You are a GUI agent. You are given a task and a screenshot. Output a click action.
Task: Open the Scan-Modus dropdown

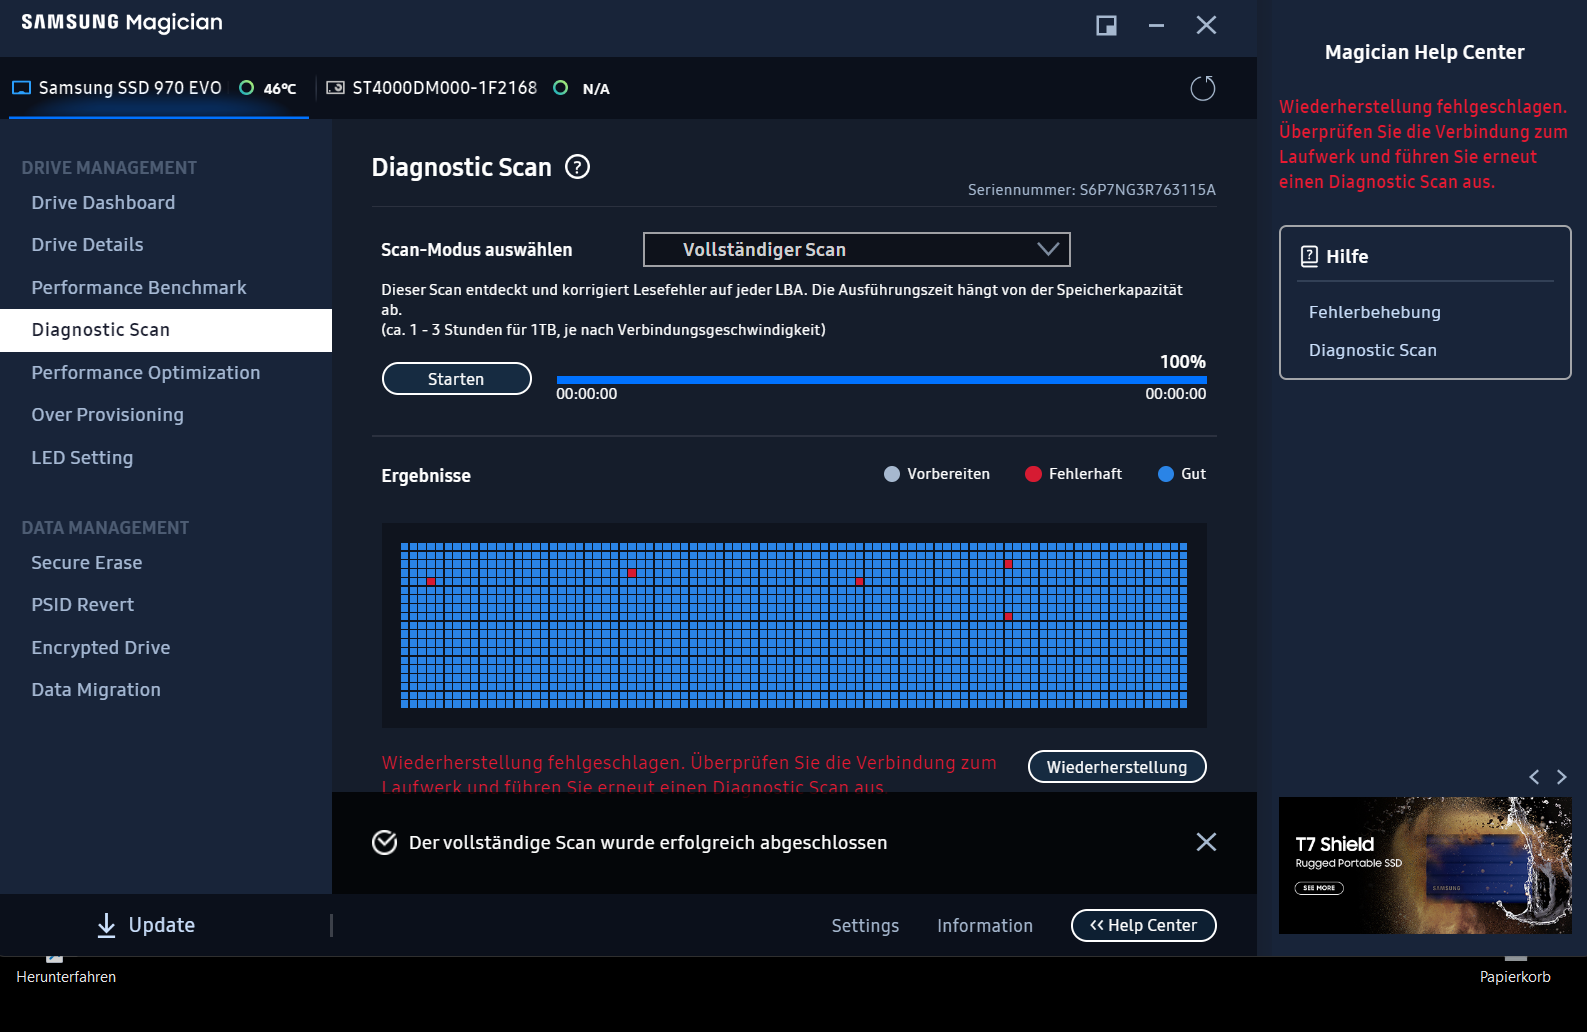[x=856, y=249]
